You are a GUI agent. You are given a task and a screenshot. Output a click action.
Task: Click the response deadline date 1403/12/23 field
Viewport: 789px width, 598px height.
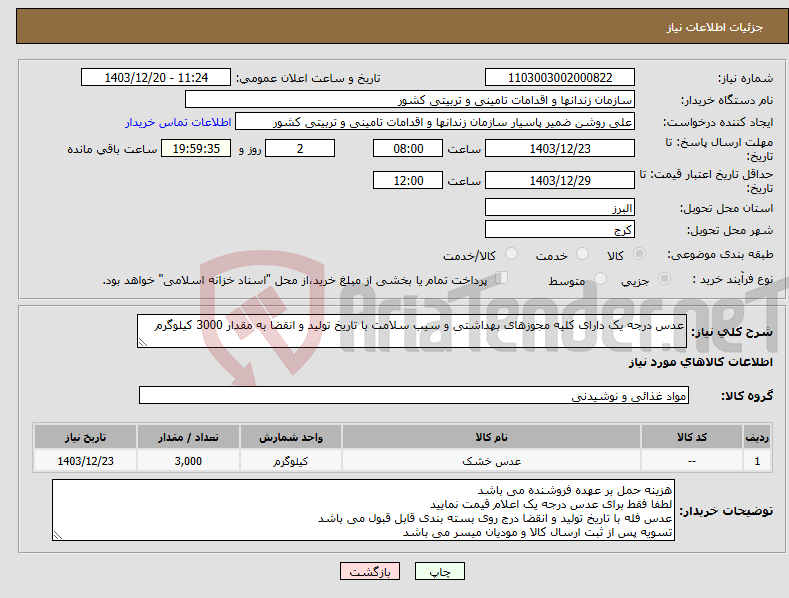click(x=560, y=148)
